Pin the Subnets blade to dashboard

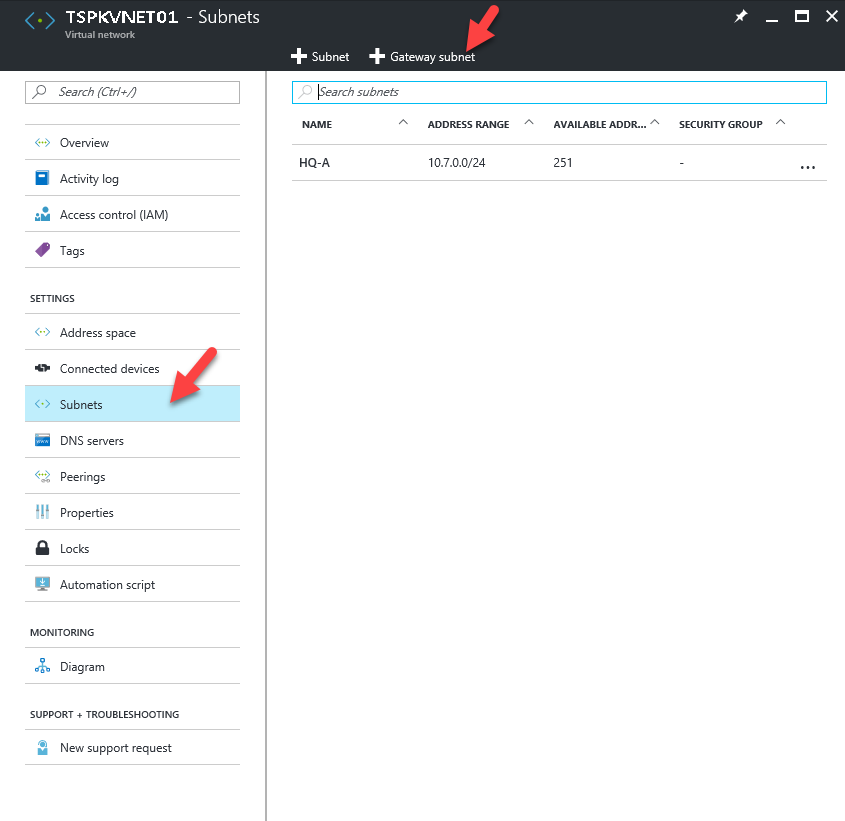click(741, 17)
